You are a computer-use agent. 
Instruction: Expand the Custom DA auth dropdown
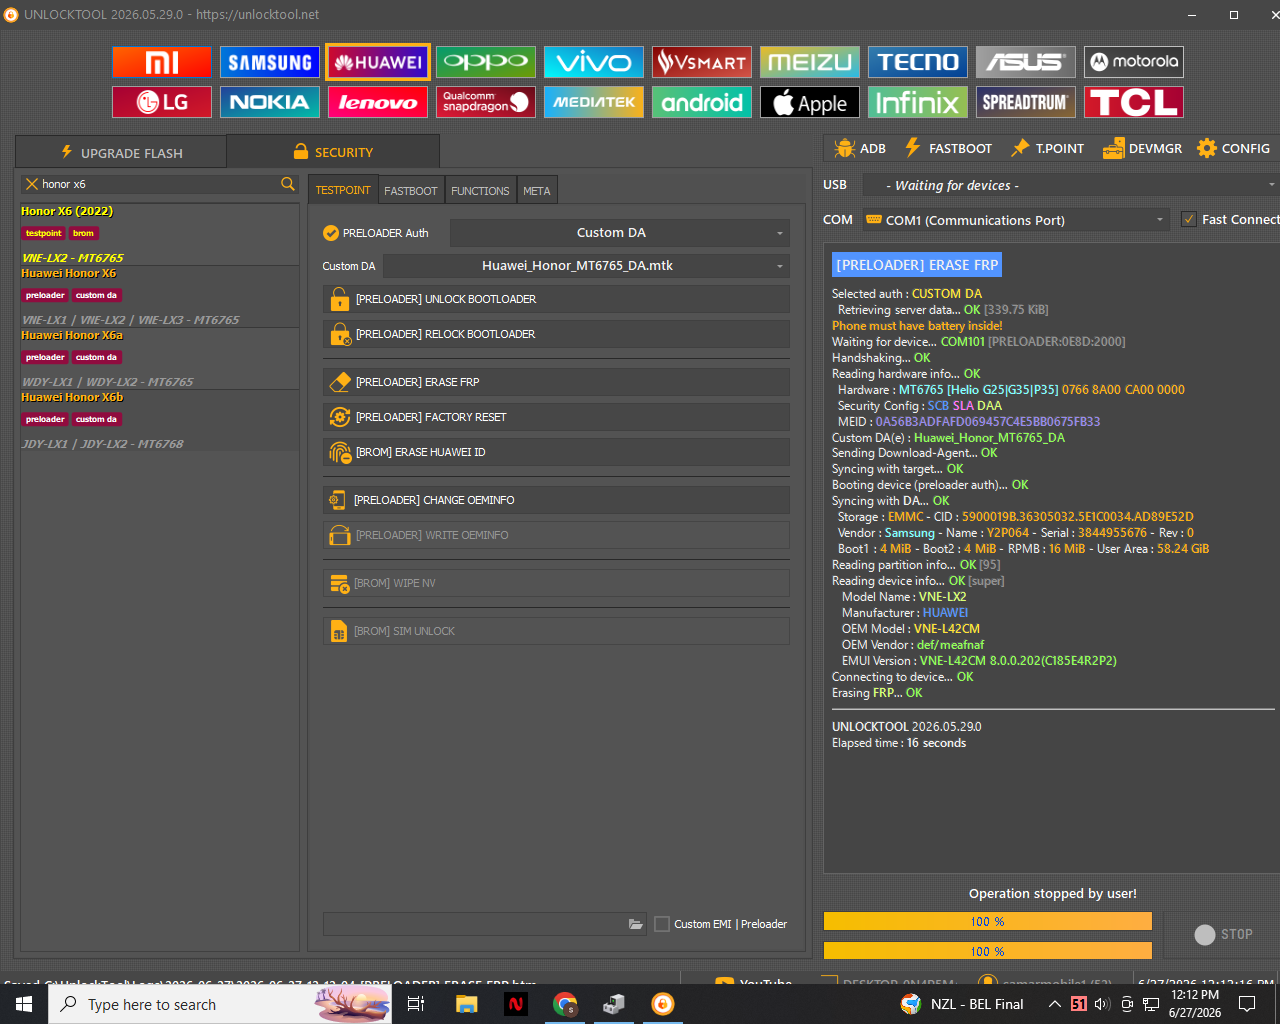tap(620, 233)
